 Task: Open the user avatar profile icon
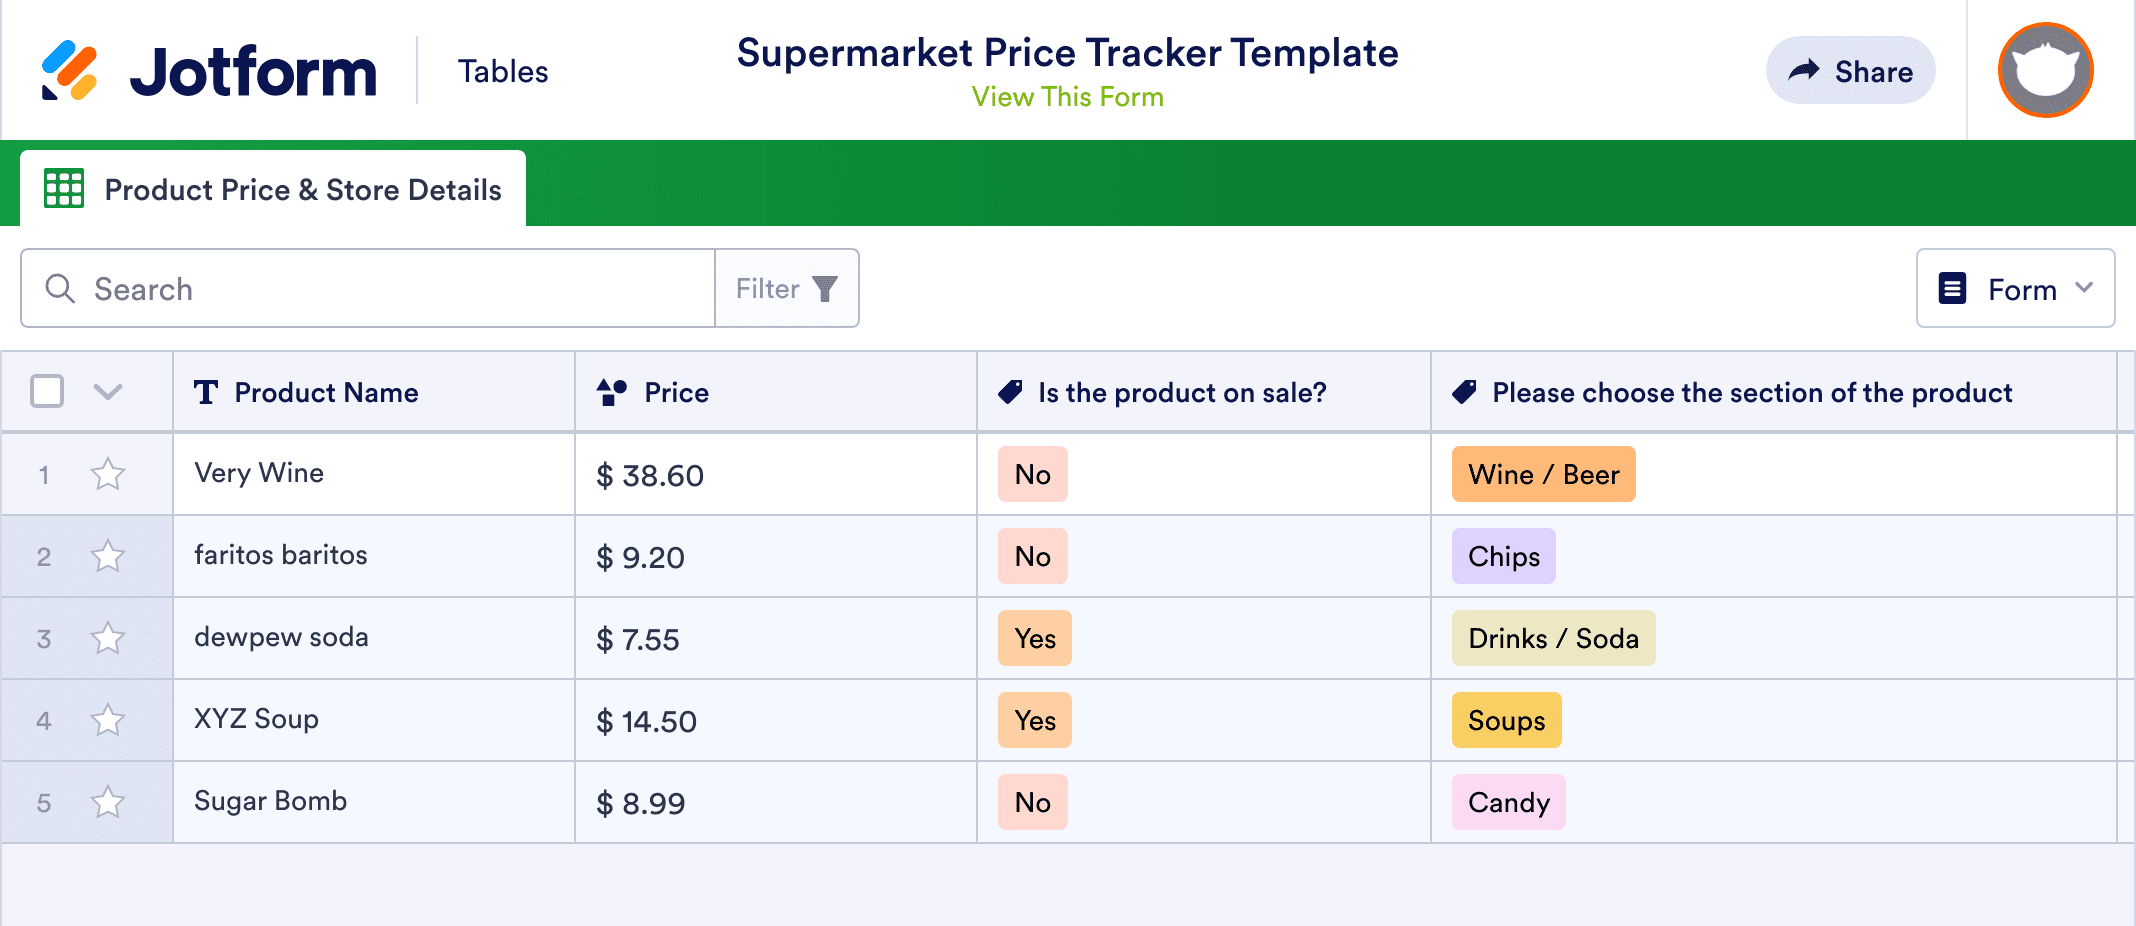[x=2045, y=70]
